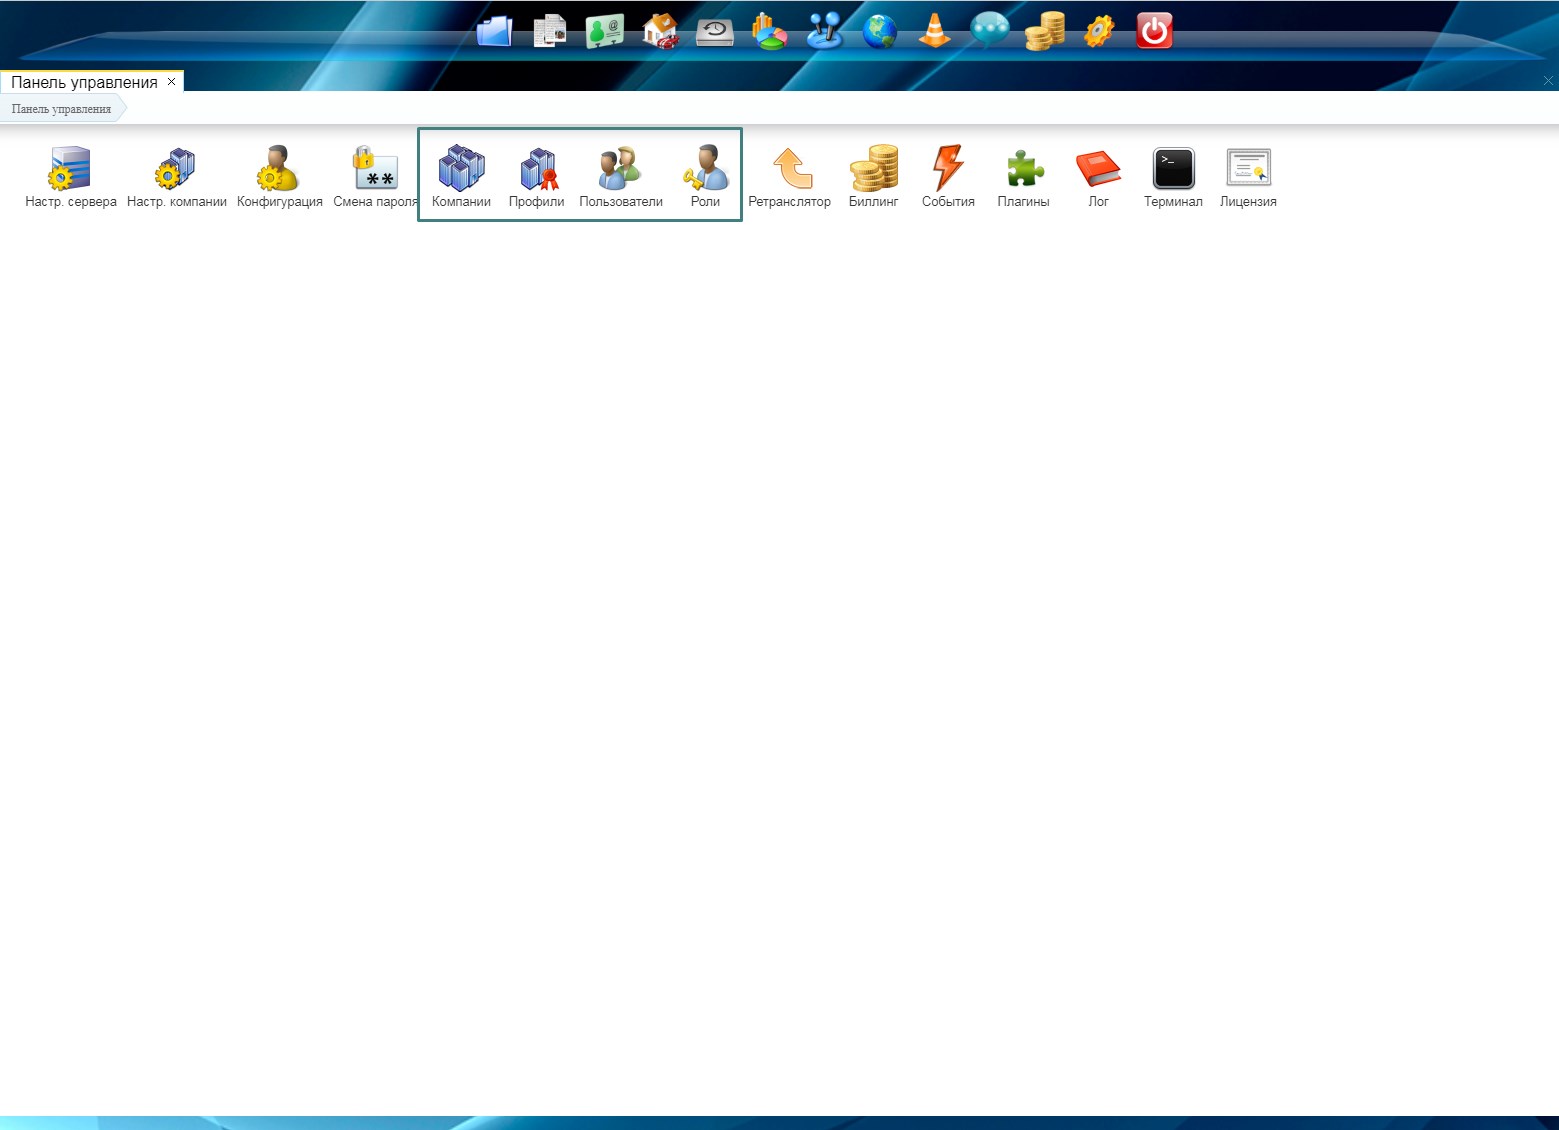Open the Лог log book icon

point(1098,169)
